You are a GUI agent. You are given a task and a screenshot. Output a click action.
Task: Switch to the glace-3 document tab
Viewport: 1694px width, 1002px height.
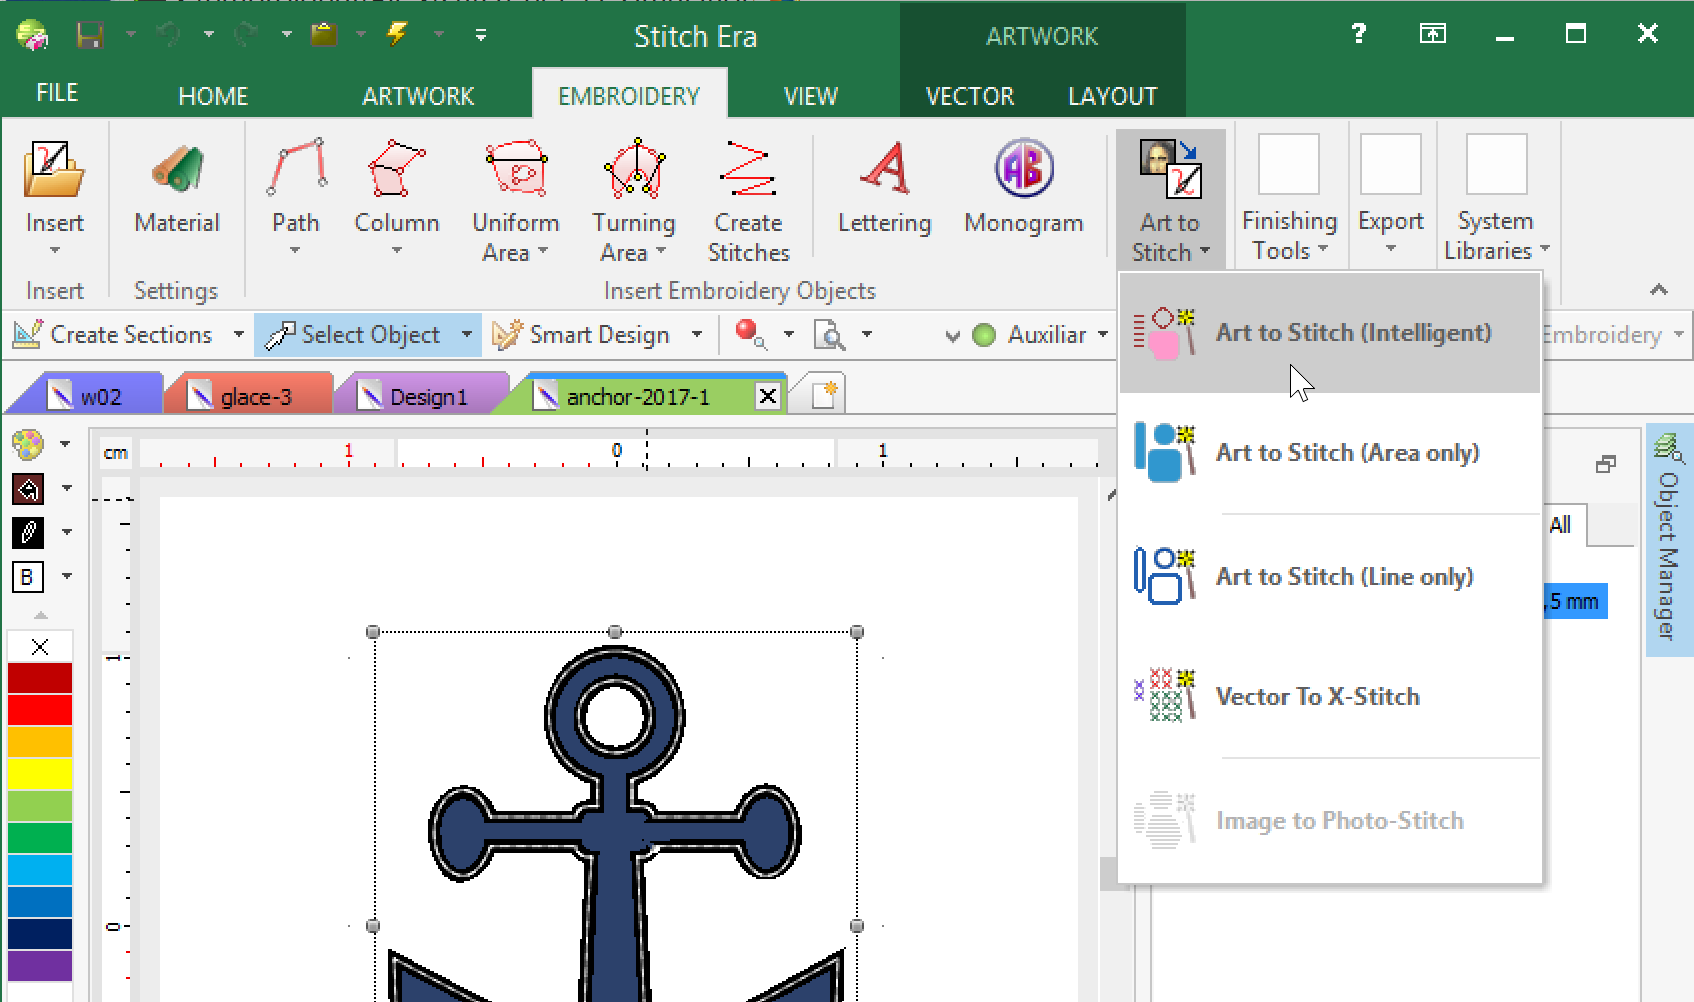click(x=255, y=397)
